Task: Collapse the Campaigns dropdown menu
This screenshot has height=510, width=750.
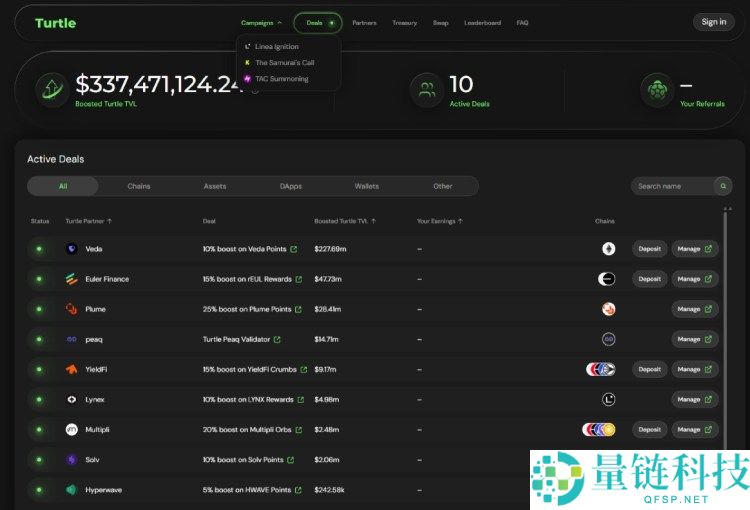Action: [x=261, y=22]
